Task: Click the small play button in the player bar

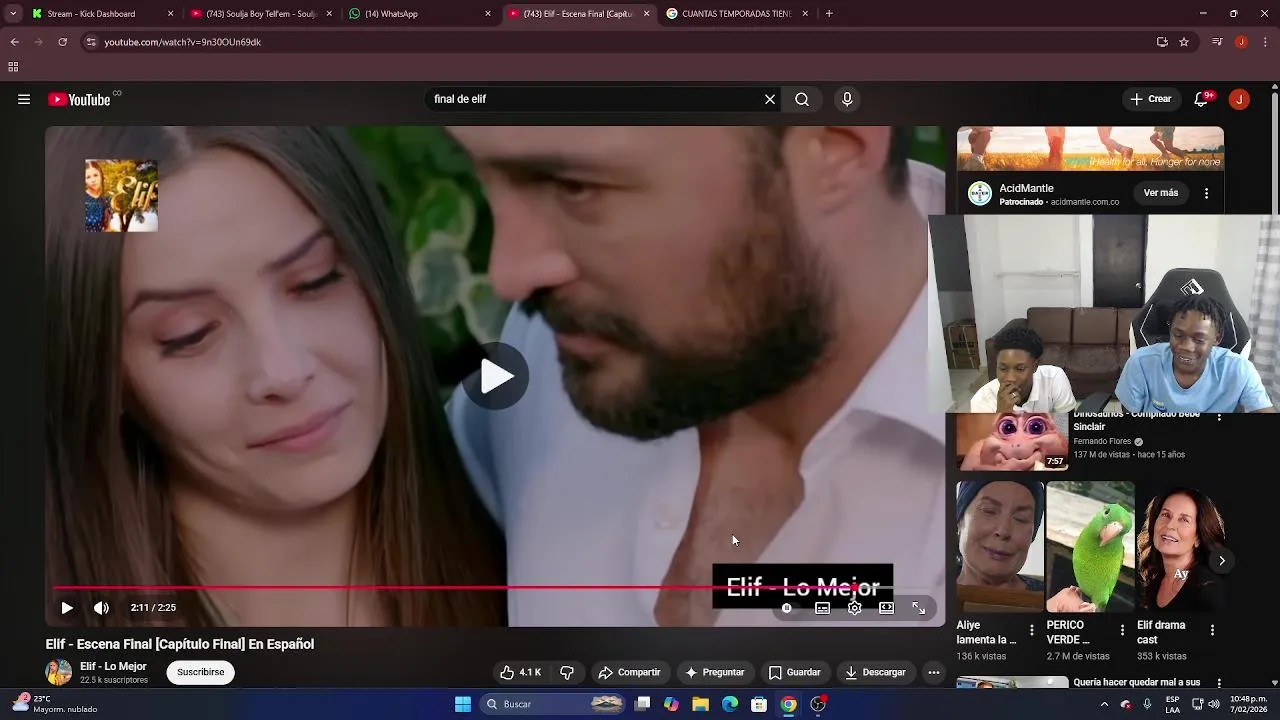Action: [67, 607]
